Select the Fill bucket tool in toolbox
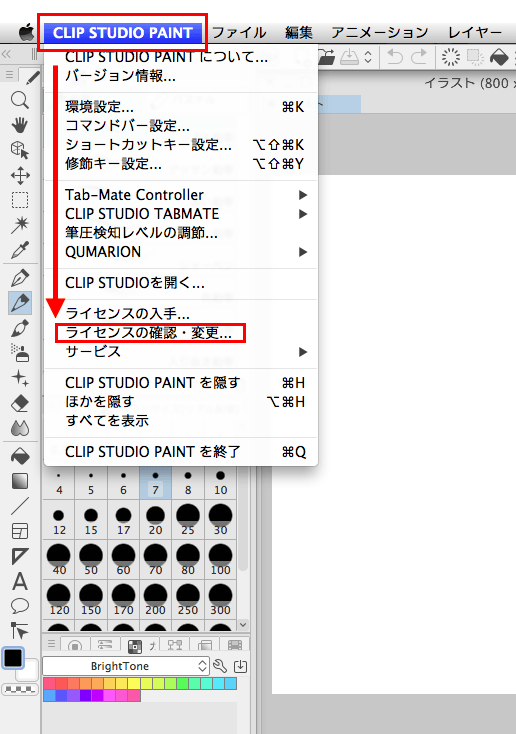The height and width of the screenshot is (734, 516). click(x=20, y=456)
